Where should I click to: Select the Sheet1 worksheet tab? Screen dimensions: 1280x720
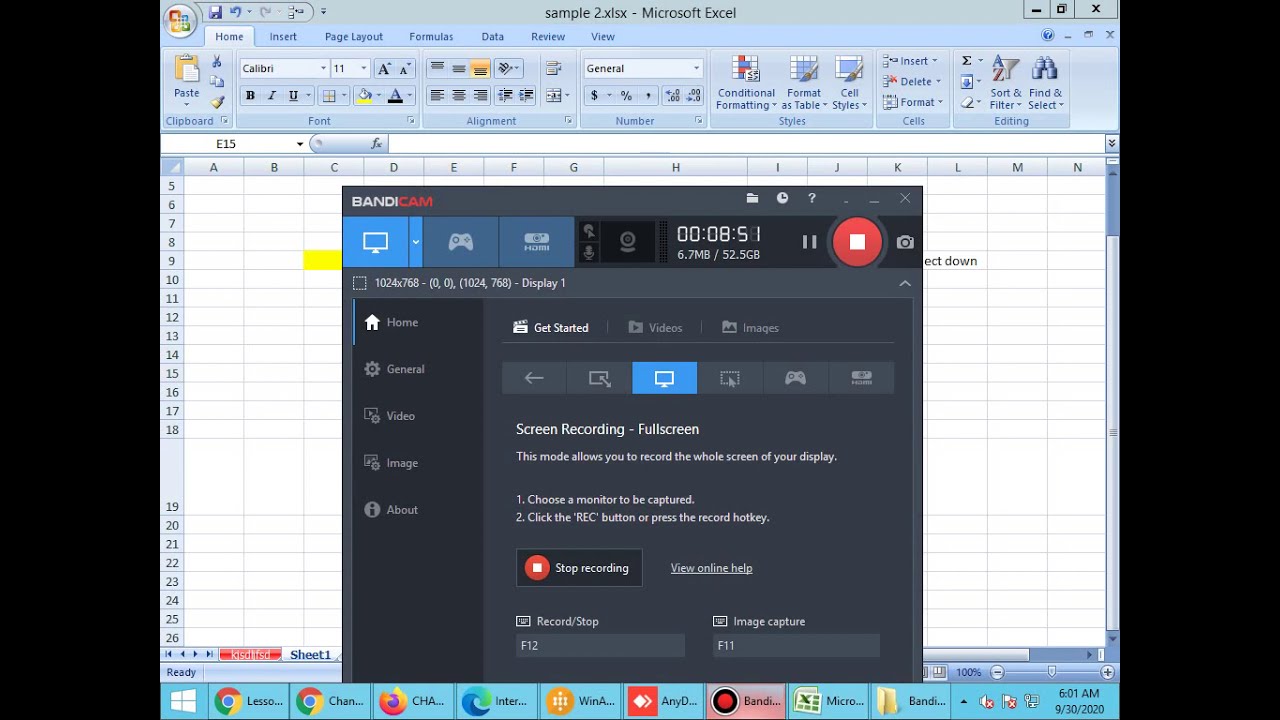click(x=310, y=655)
